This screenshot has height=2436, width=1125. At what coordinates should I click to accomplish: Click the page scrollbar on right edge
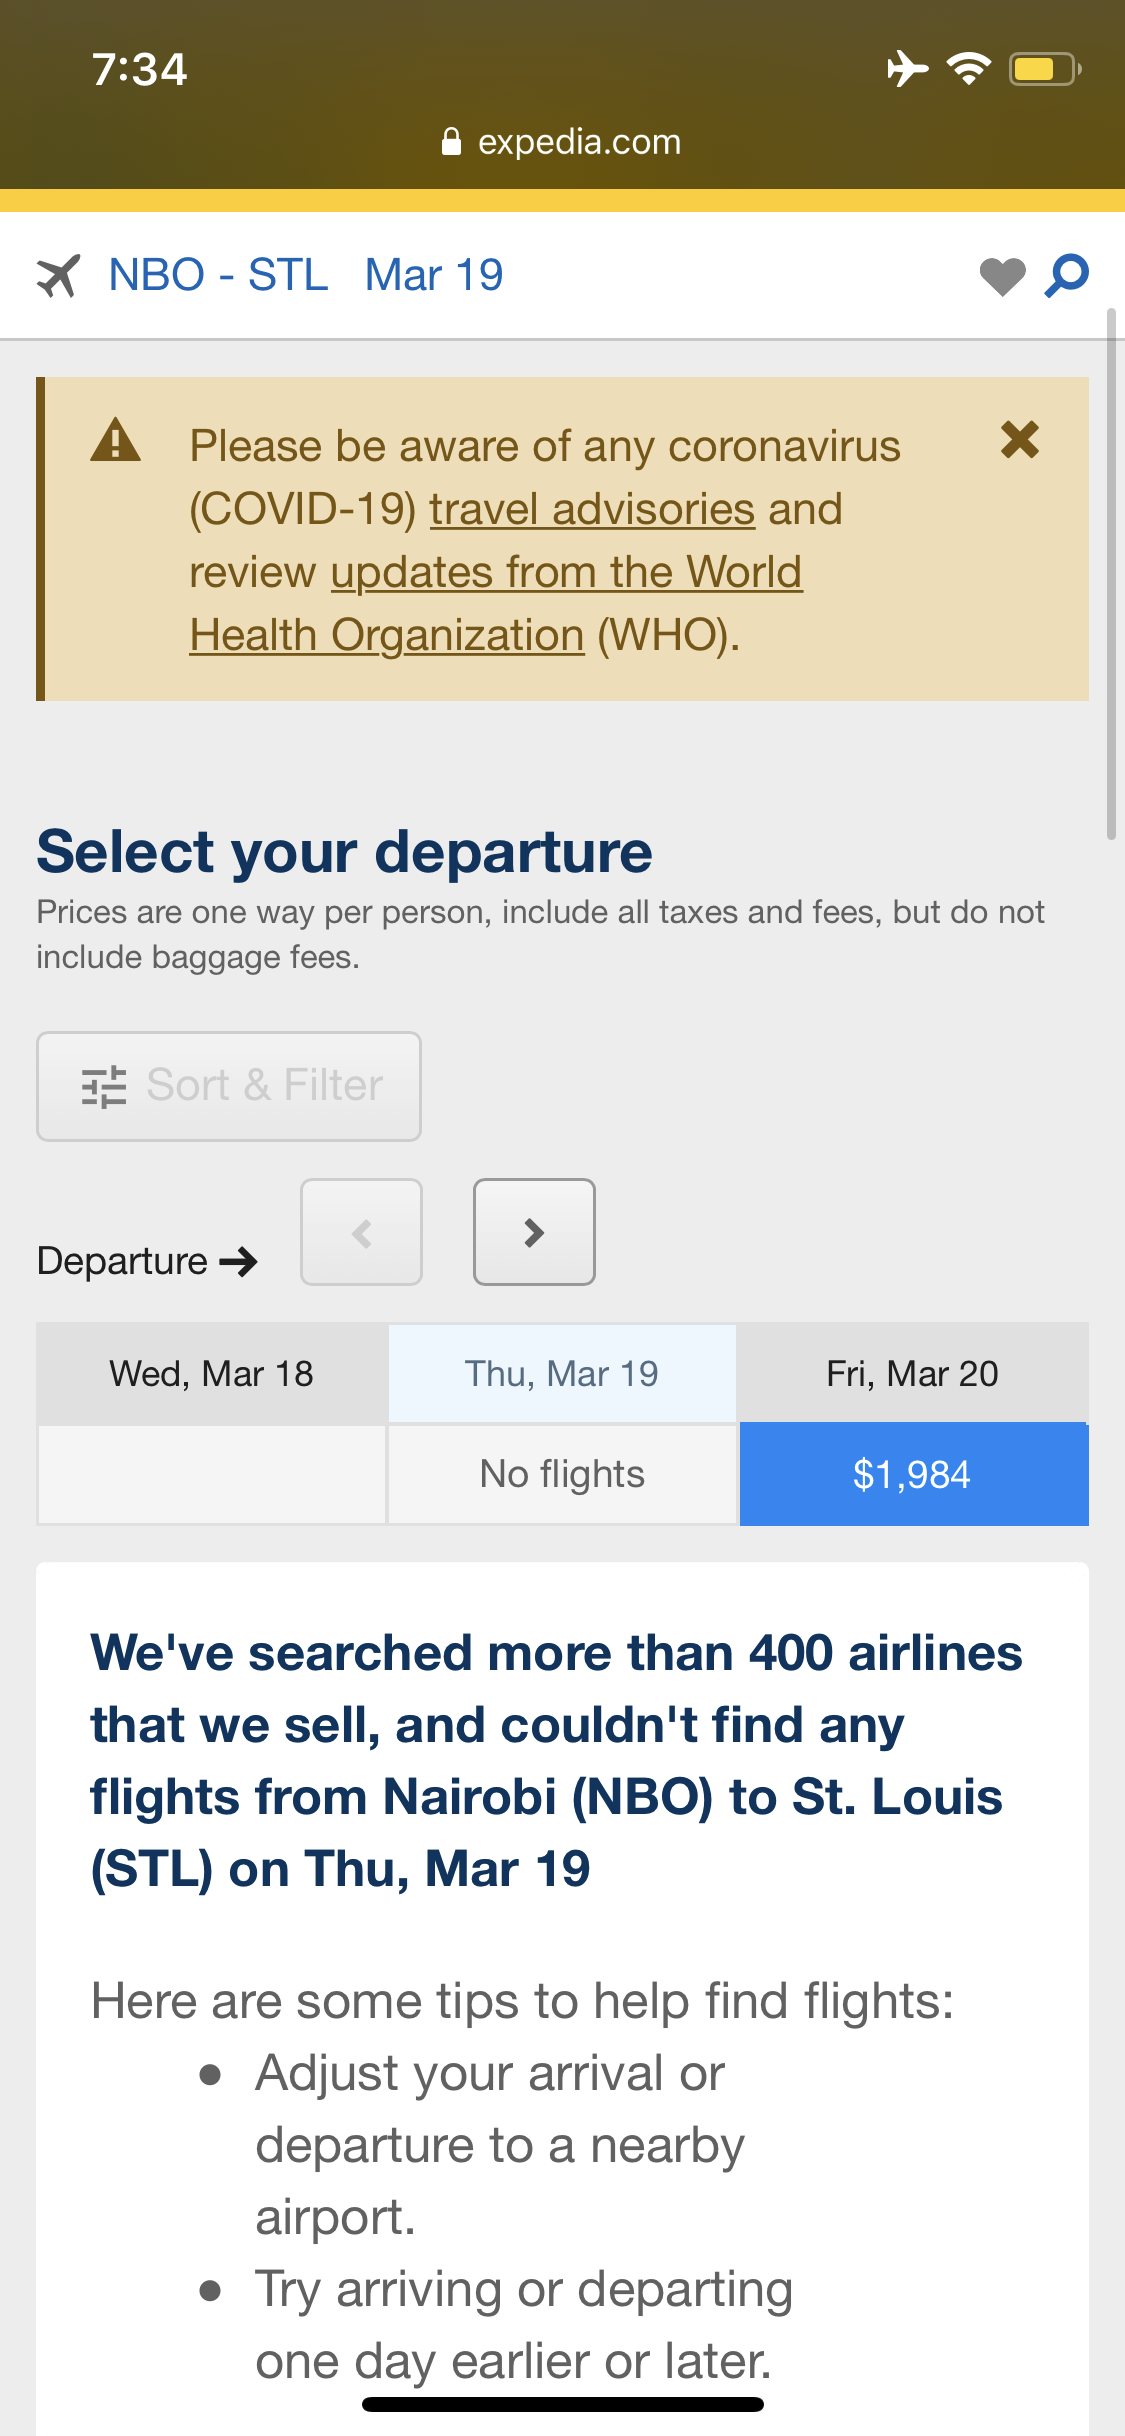(1111, 575)
